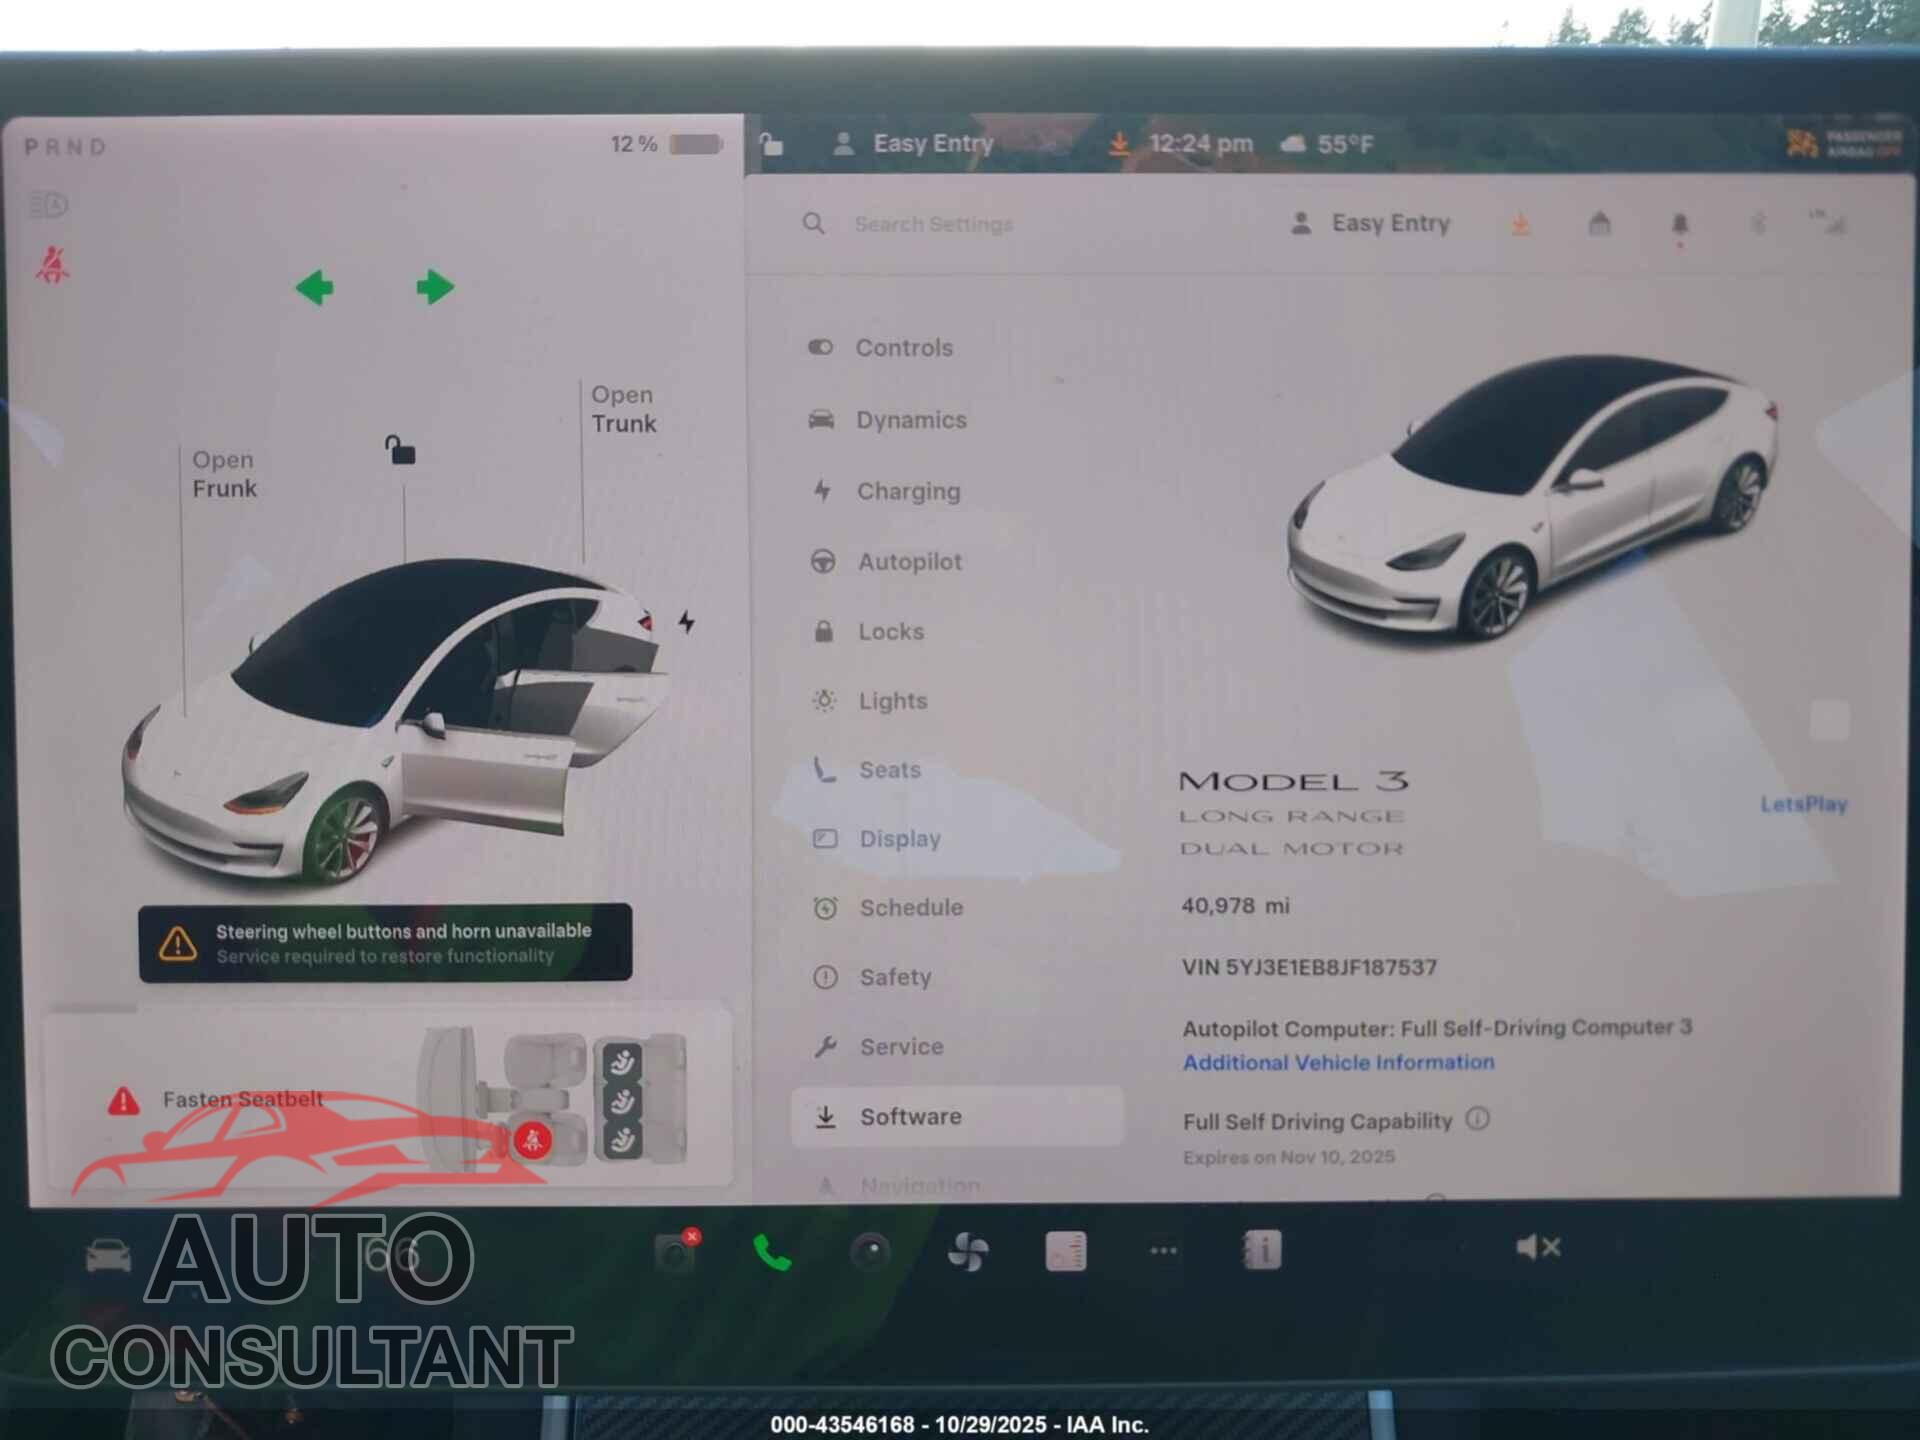1920x1440 pixels.
Task: Open the owner's manual info icon
Action: [x=1261, y=1250]
